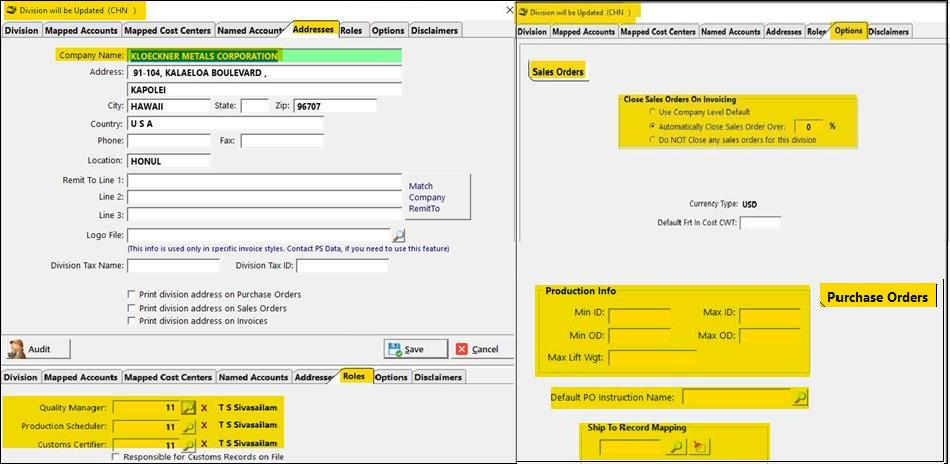Click the Min OD field

639,336
